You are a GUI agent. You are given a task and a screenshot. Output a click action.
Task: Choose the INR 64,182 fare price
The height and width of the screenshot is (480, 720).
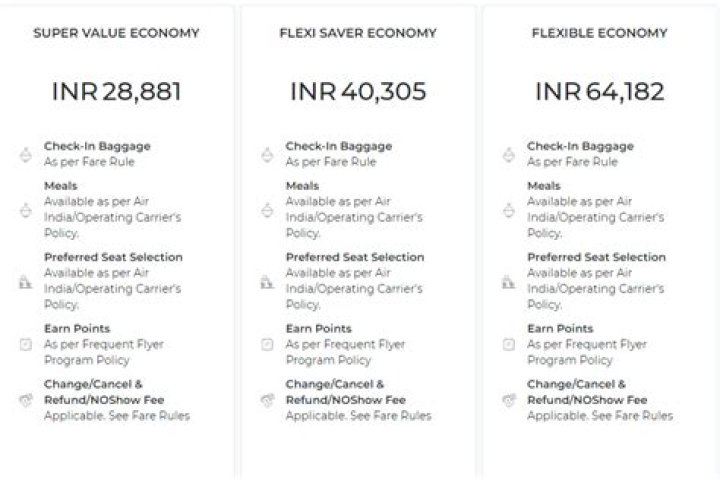(600, 92)
